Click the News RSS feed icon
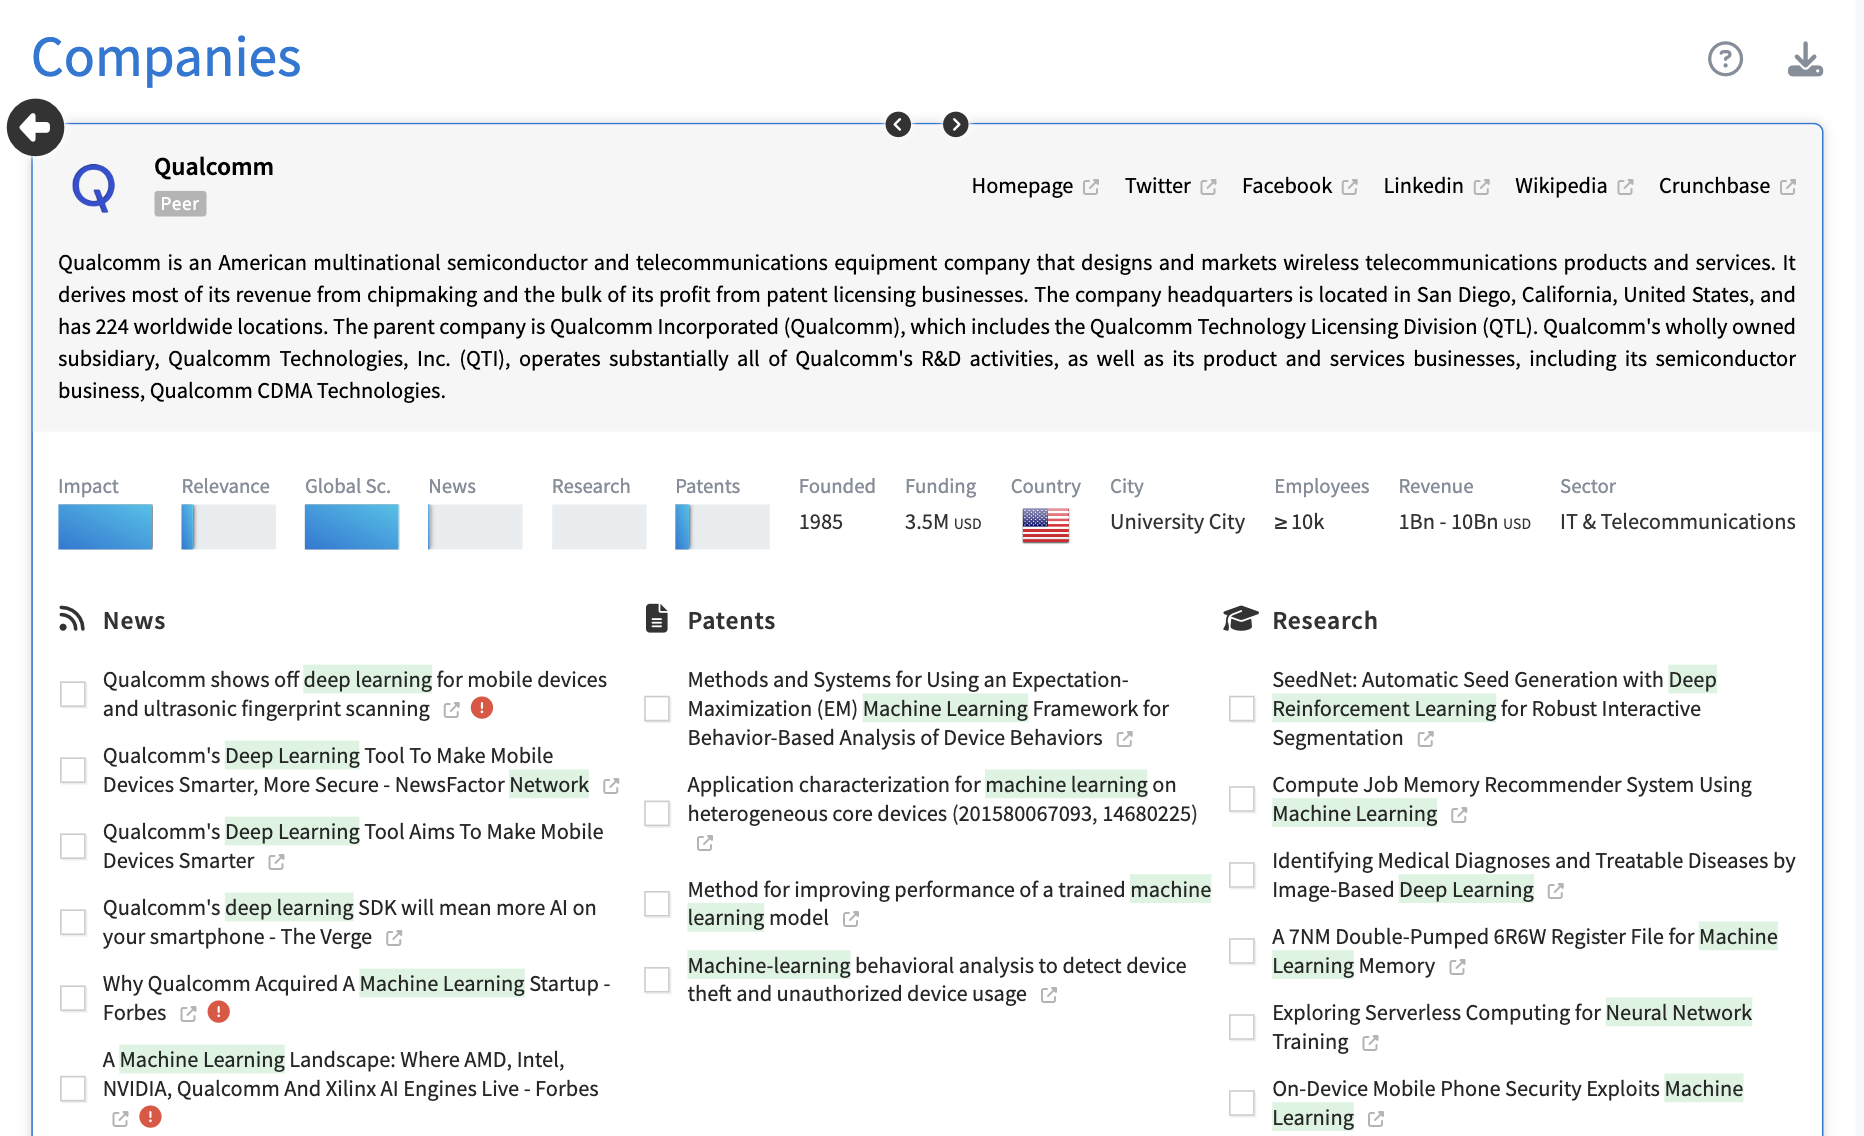The width and height of the screenshot is (1864, 1136). [x=72, y=620]
